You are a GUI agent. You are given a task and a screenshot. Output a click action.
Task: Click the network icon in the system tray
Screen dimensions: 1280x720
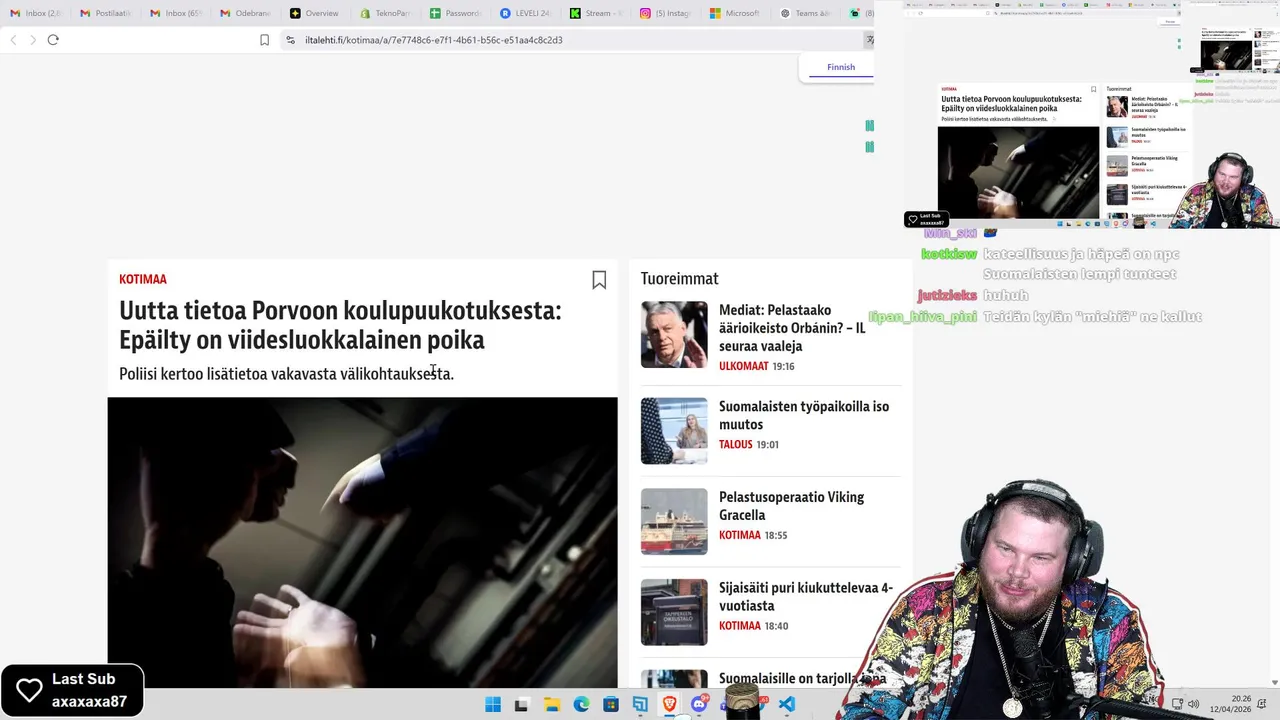point(1177,704)
